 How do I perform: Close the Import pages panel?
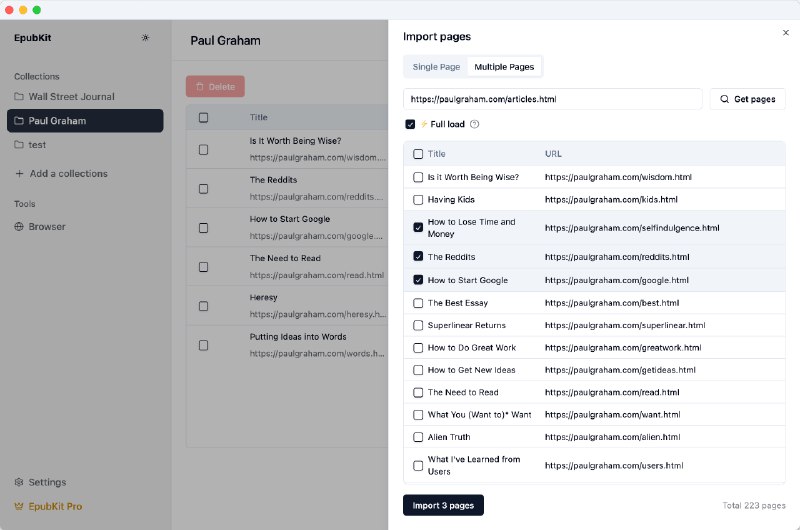[x=785, y=33]
